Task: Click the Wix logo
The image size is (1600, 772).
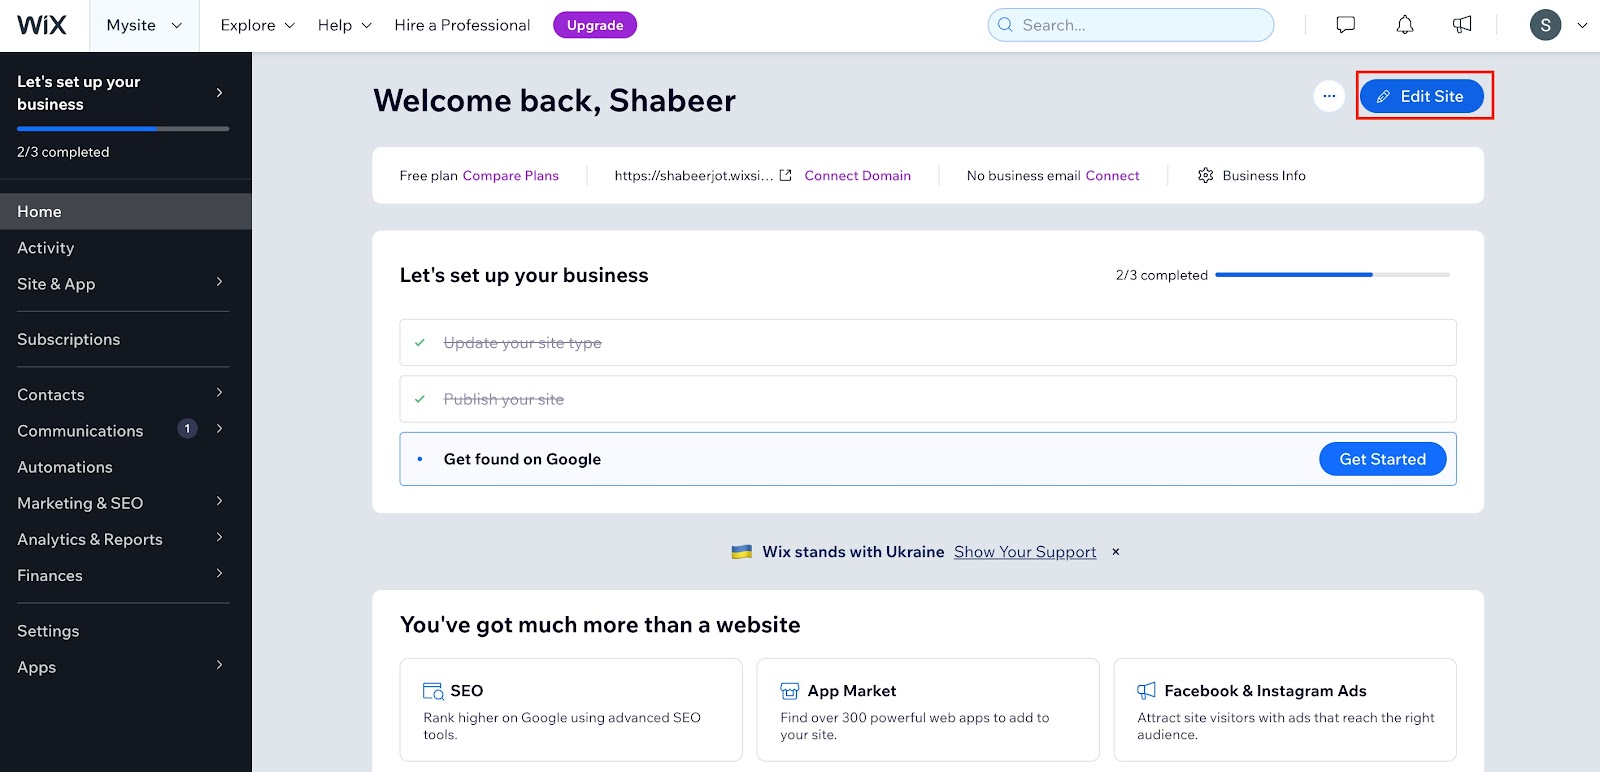Action: (42, 25)
